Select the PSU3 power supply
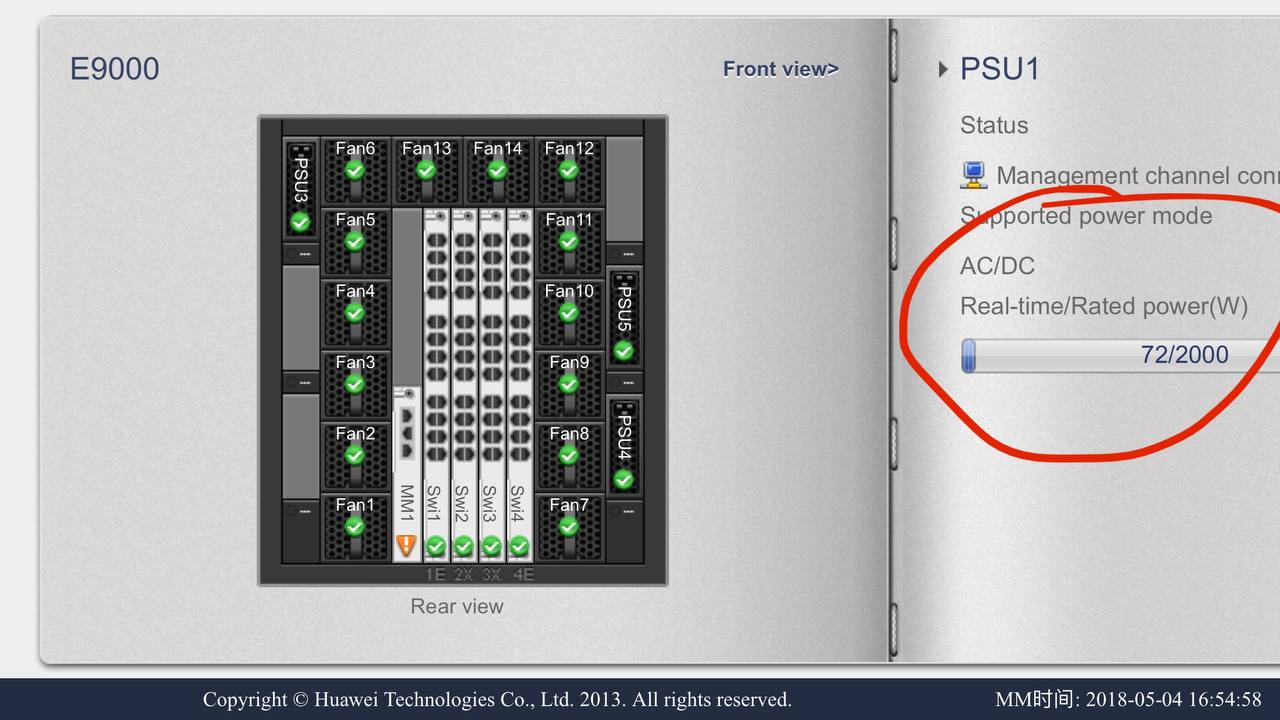Viewport: 1280px width, 720px height. tap(300, 188)
